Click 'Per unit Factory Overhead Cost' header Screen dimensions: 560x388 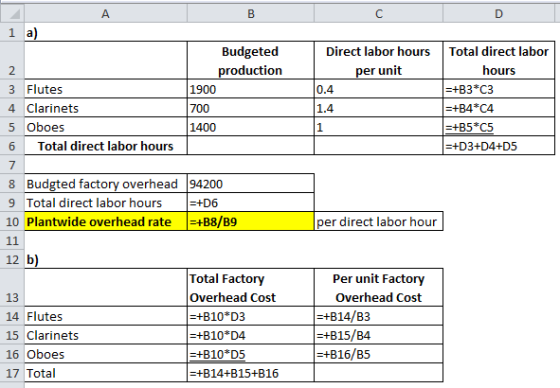click(379, 288)
